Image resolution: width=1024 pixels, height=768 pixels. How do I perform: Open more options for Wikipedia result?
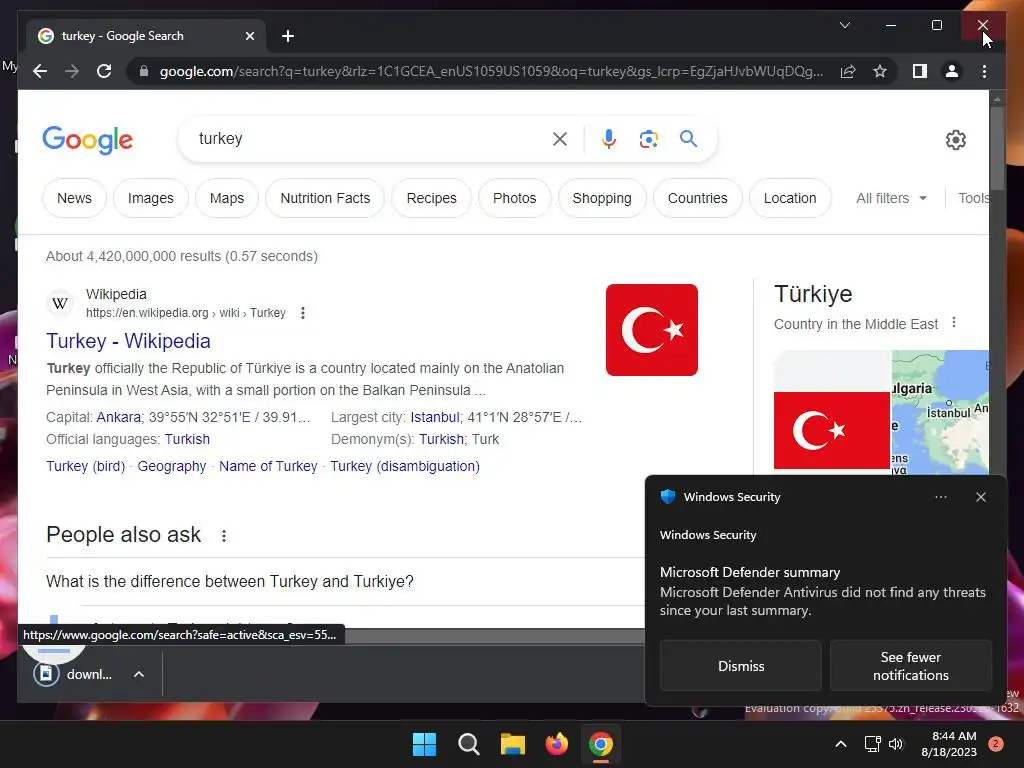click(x=302, y=313)
